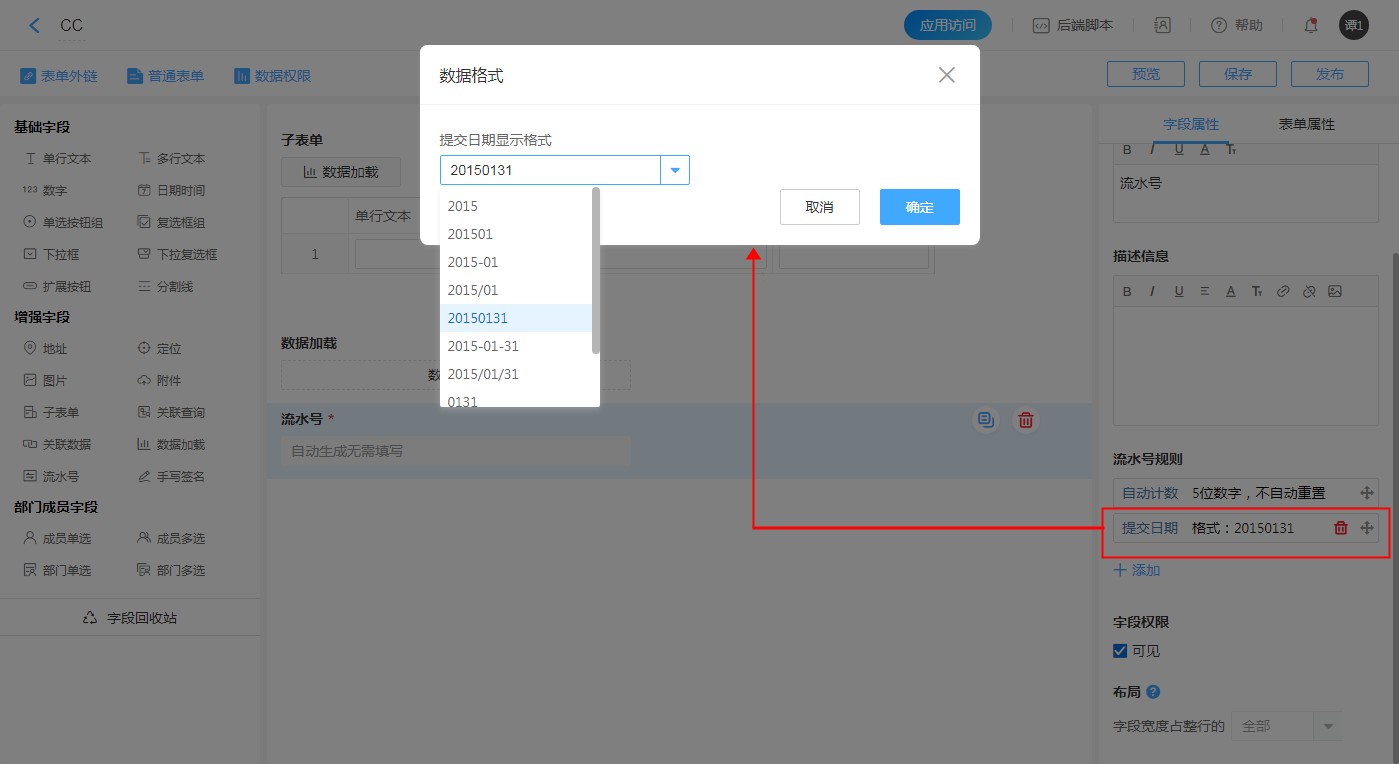1399x764 pixels.
Task: Click the 确定 button in dialog
Action: (919, 207)
